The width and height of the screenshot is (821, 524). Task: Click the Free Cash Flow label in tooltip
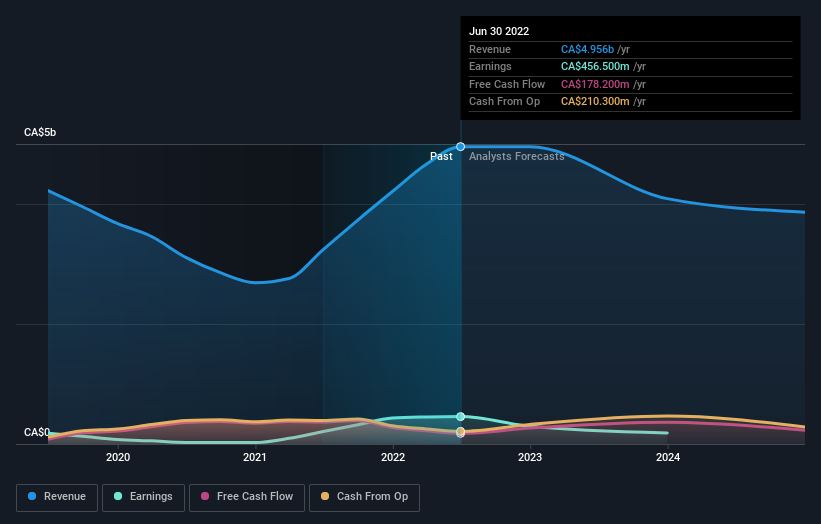point(507,84)
